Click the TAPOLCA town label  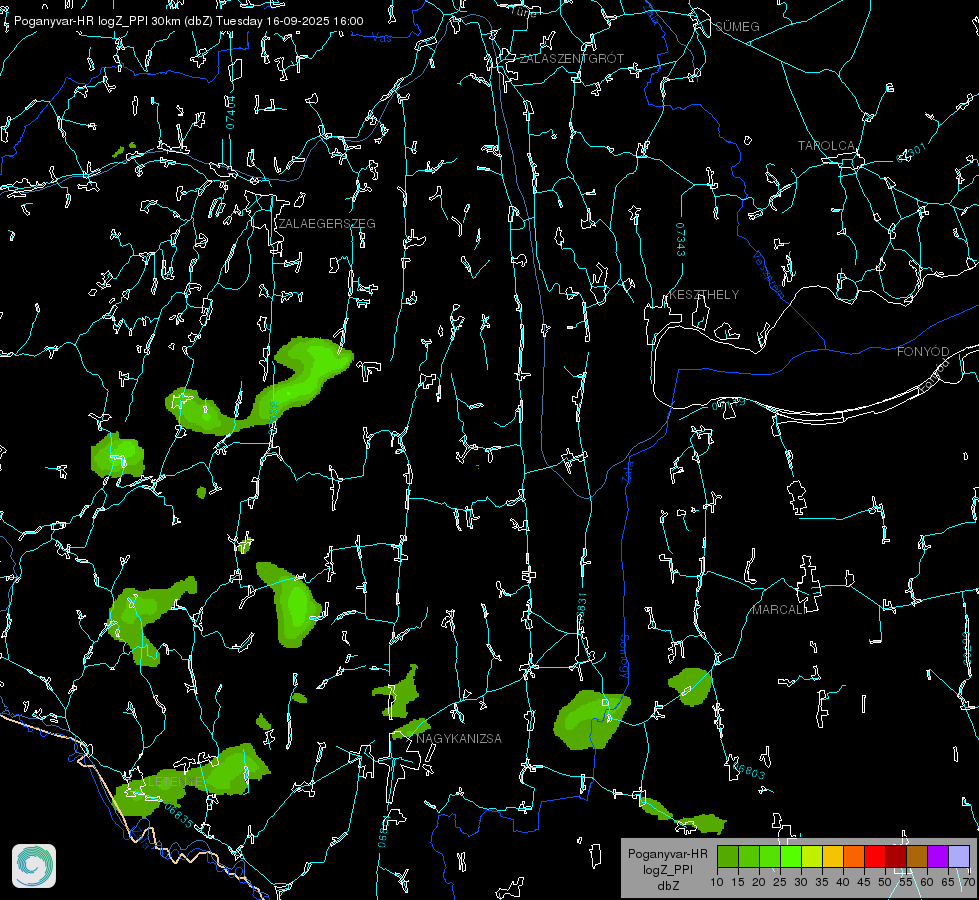click(x=826, y=146)
